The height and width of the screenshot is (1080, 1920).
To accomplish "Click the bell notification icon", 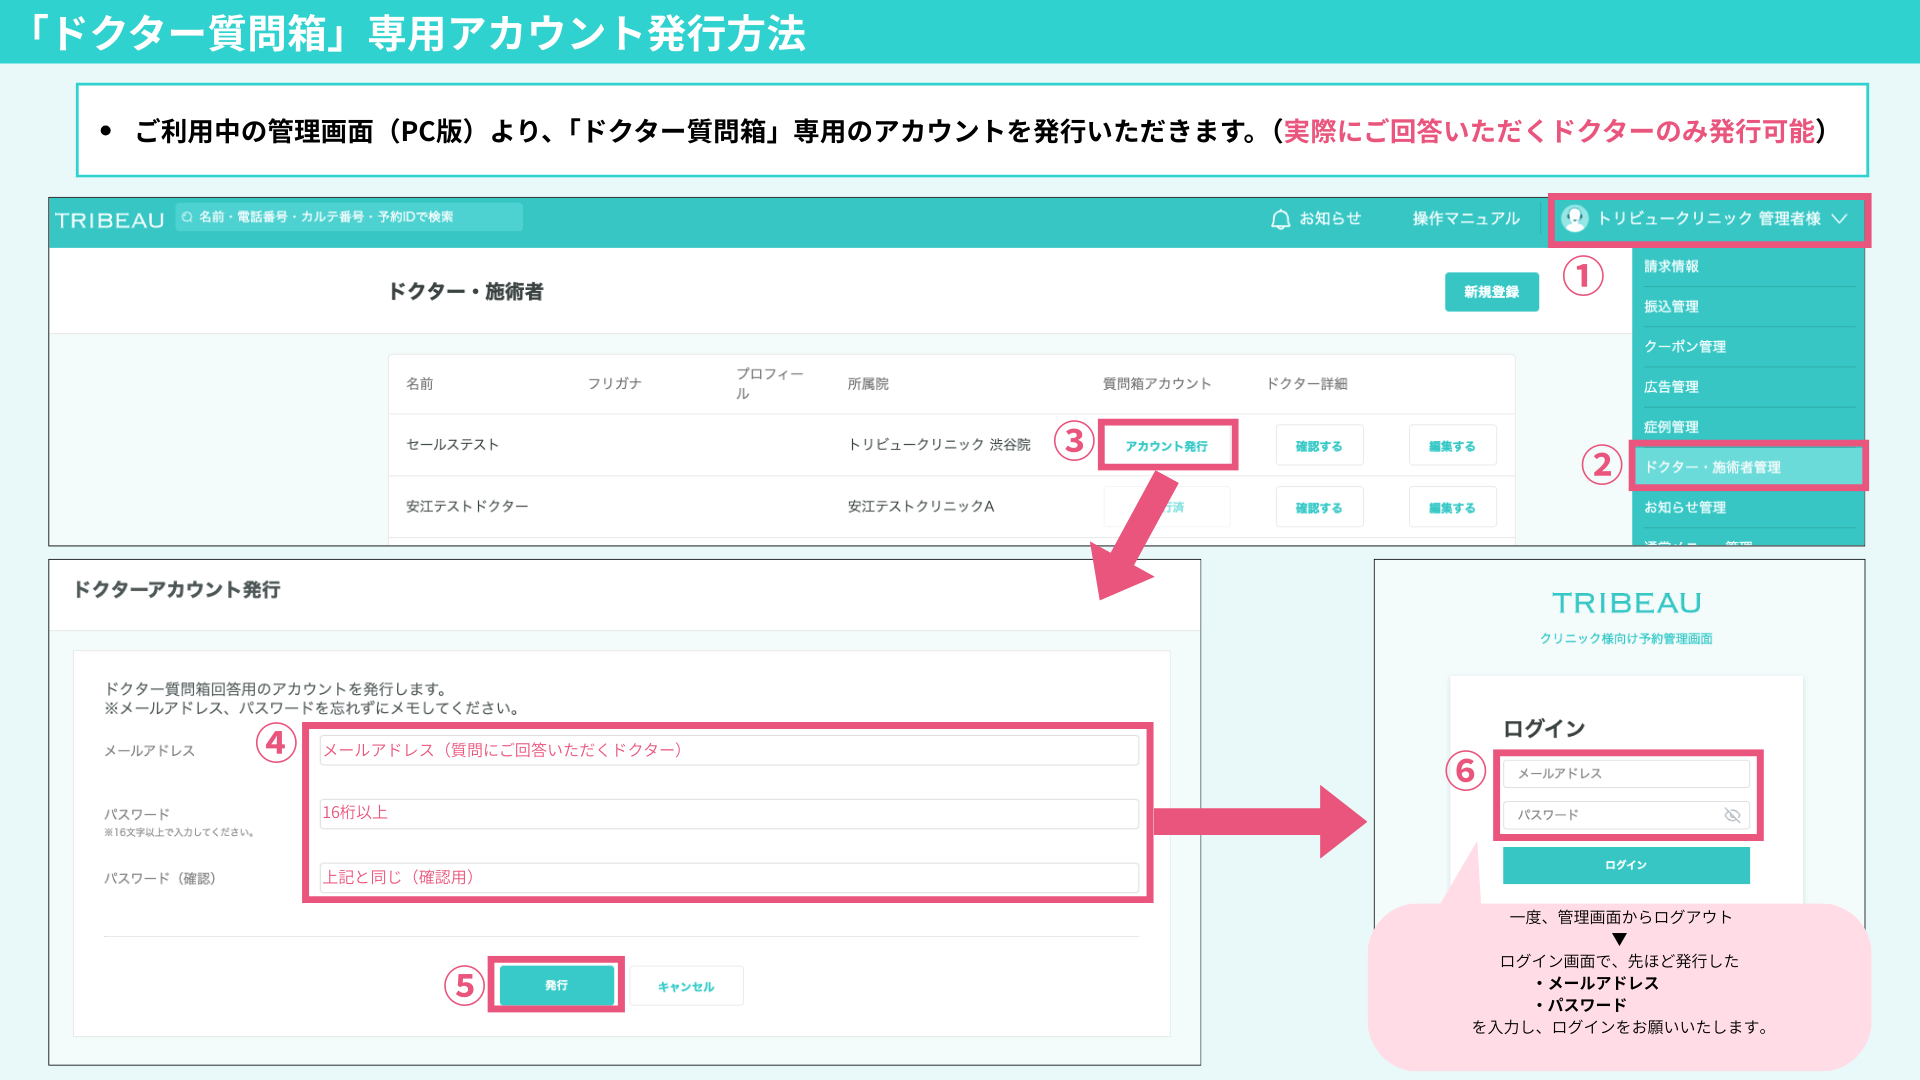I will coord(1280,219).
